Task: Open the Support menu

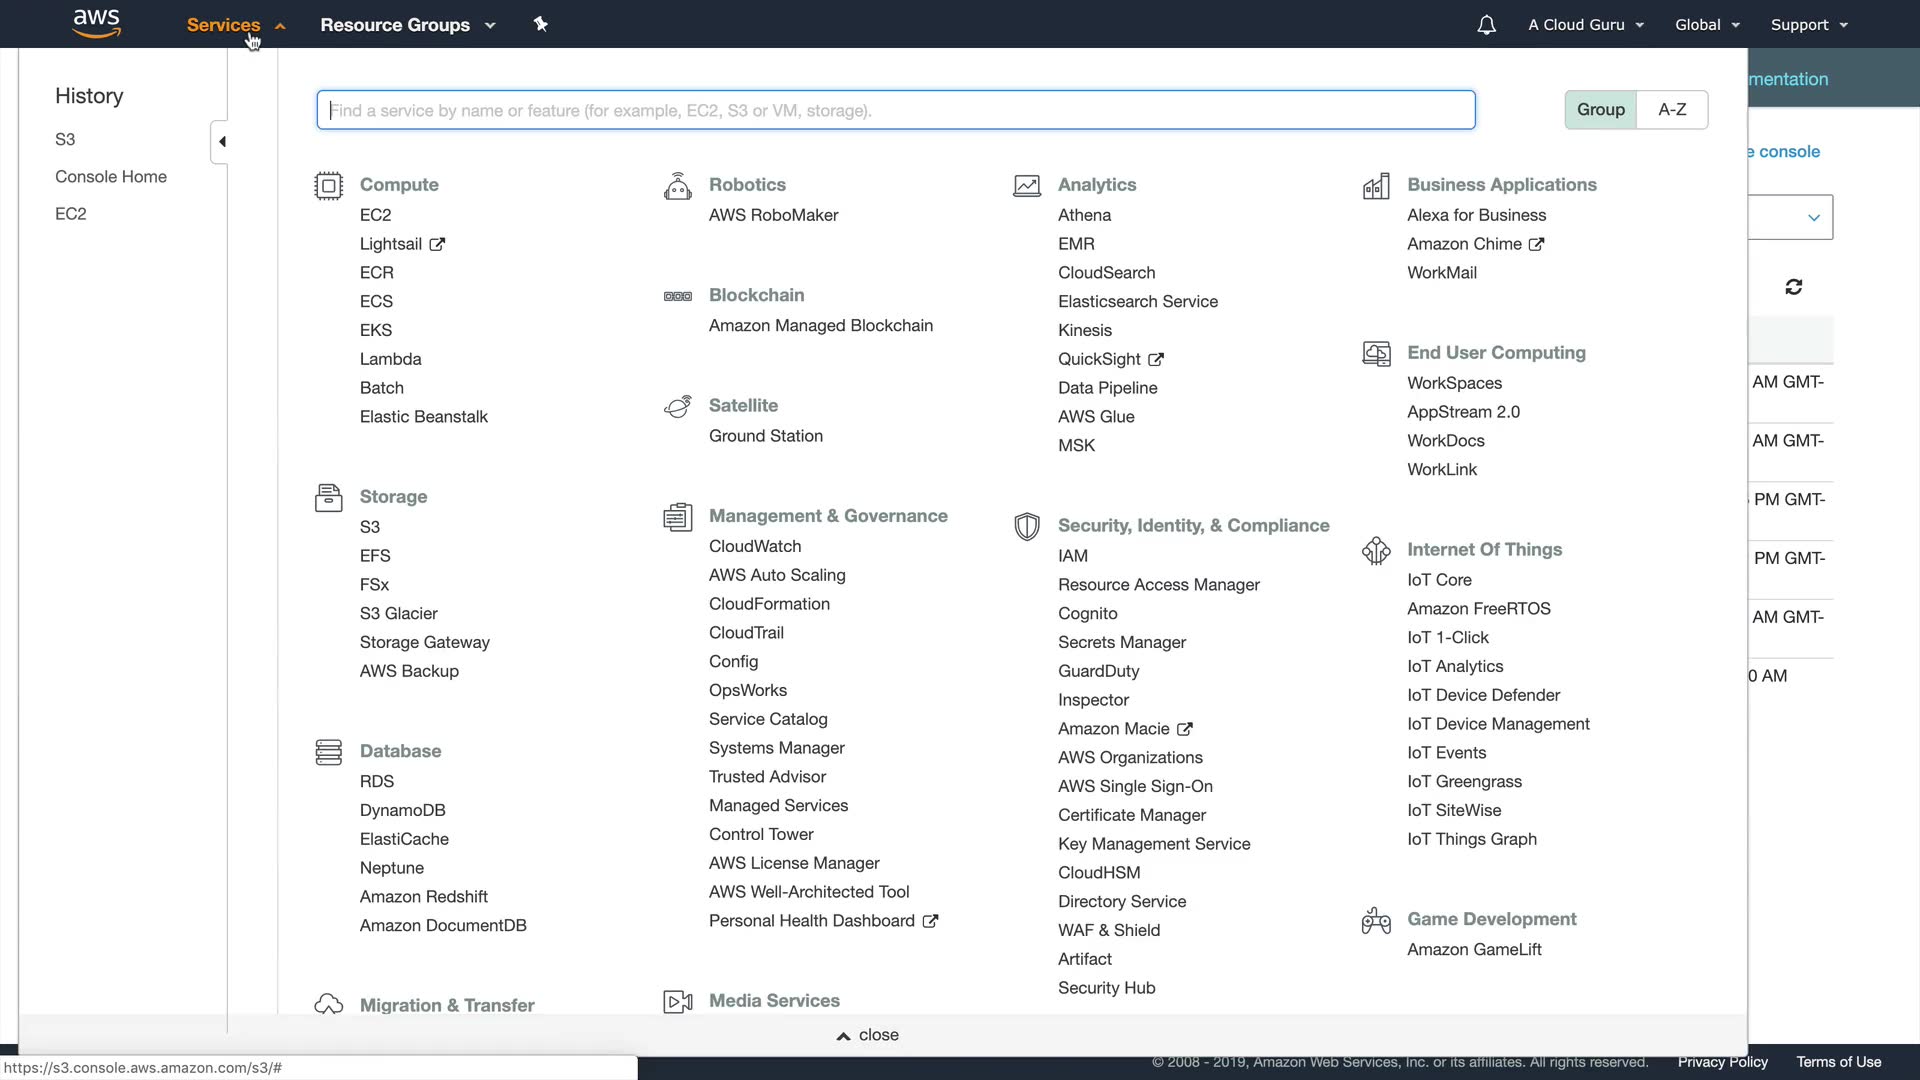Action: [x=1808, y=25]
